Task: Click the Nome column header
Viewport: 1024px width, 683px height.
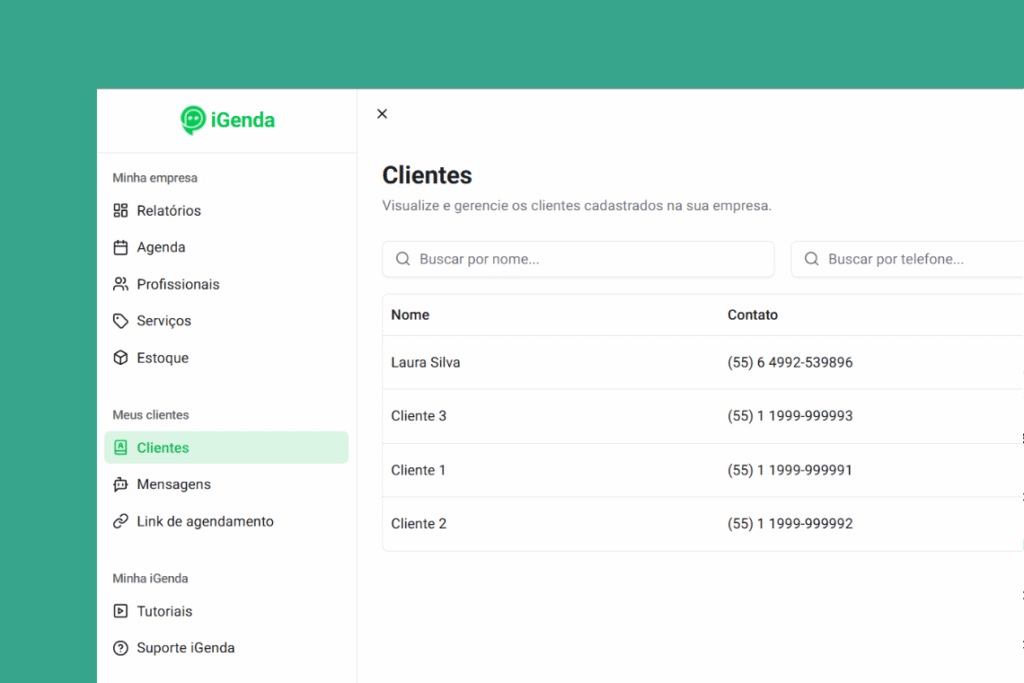Action: coord(410,315)
